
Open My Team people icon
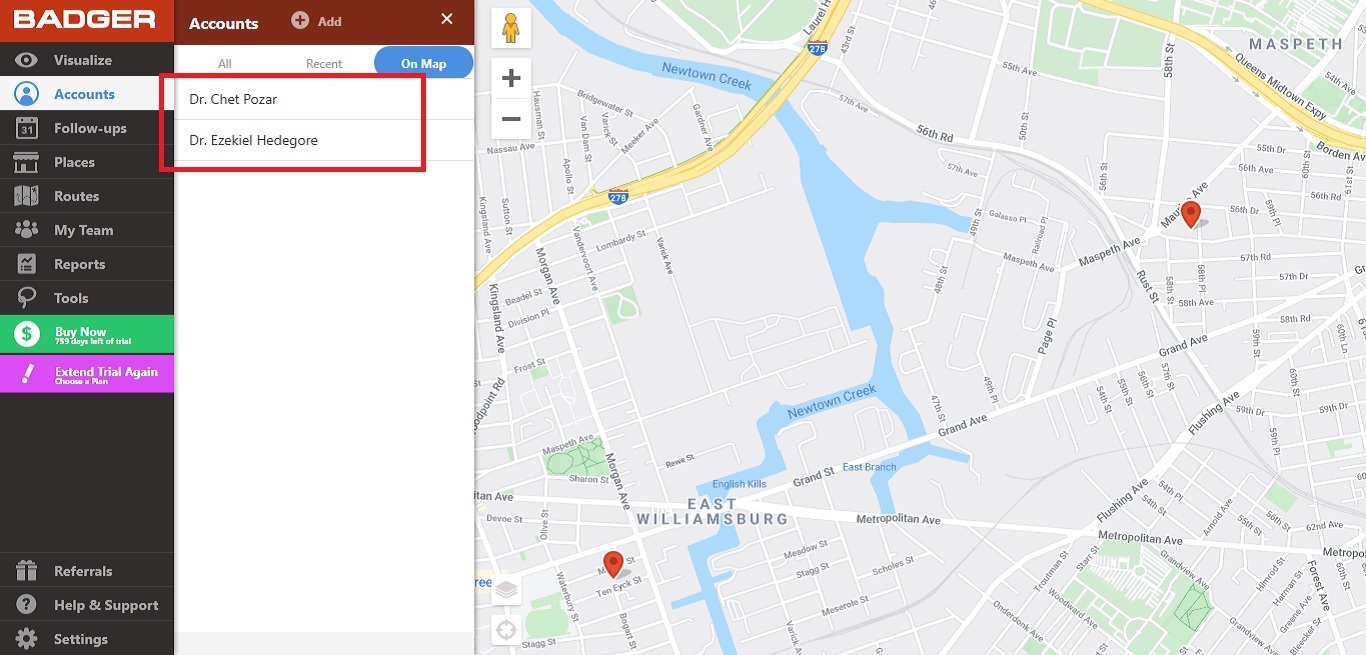(x=27, y=230)
